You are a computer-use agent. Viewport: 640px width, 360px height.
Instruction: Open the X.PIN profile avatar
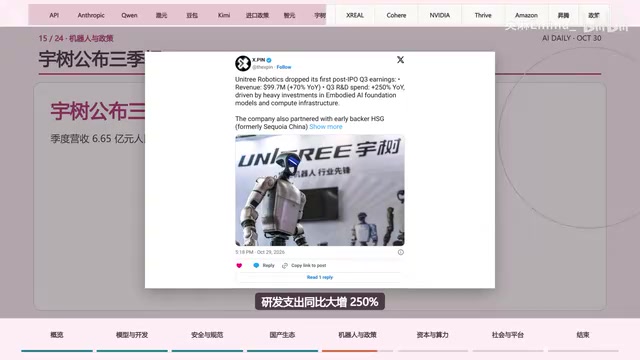click(243, 63)
